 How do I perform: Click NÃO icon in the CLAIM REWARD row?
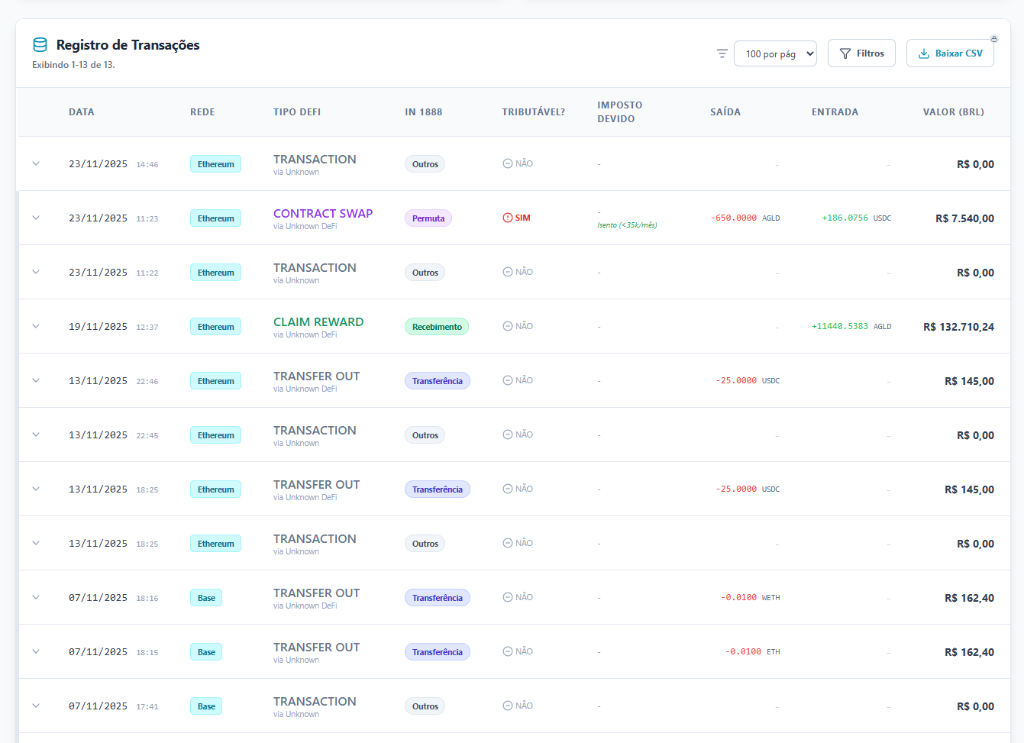click(508, 326)
